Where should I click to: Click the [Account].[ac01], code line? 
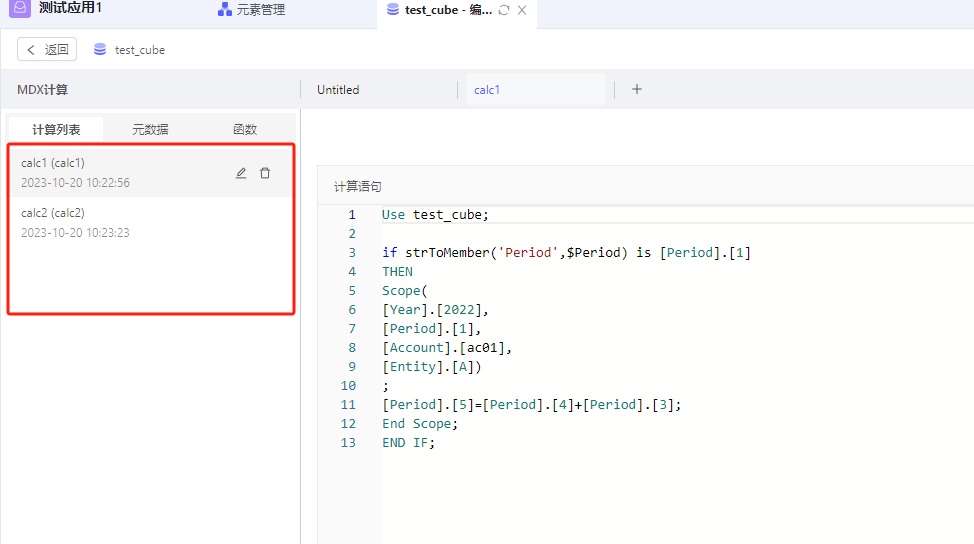[x=447, y=348]
